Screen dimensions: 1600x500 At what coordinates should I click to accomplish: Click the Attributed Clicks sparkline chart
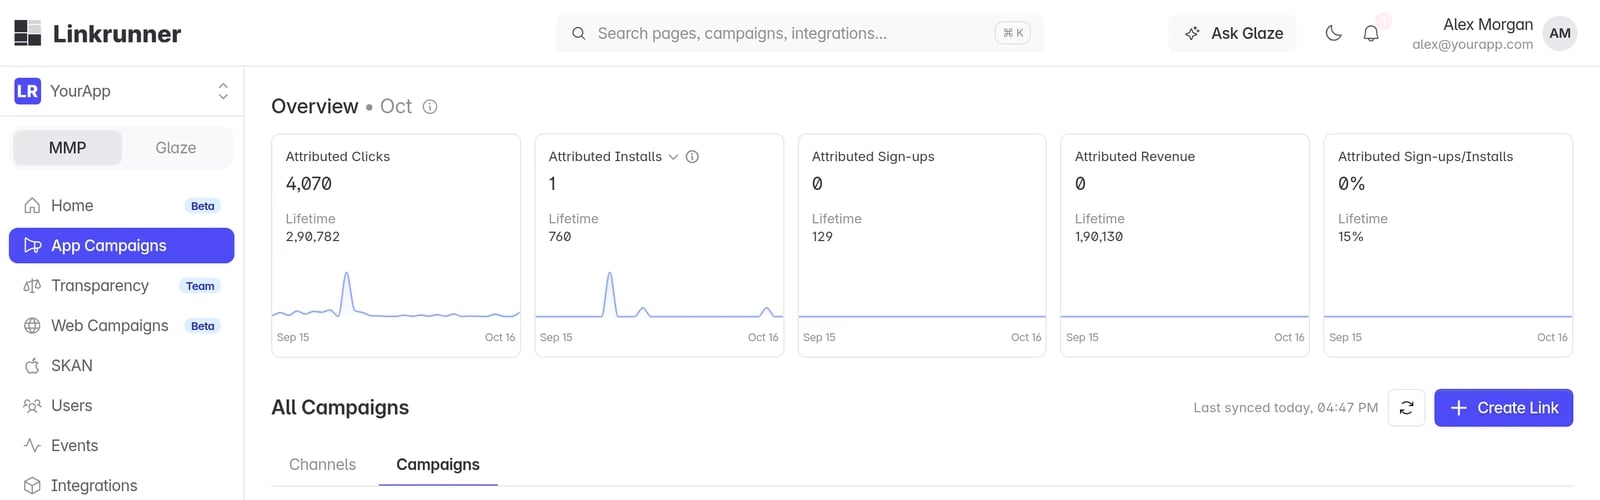396,294
